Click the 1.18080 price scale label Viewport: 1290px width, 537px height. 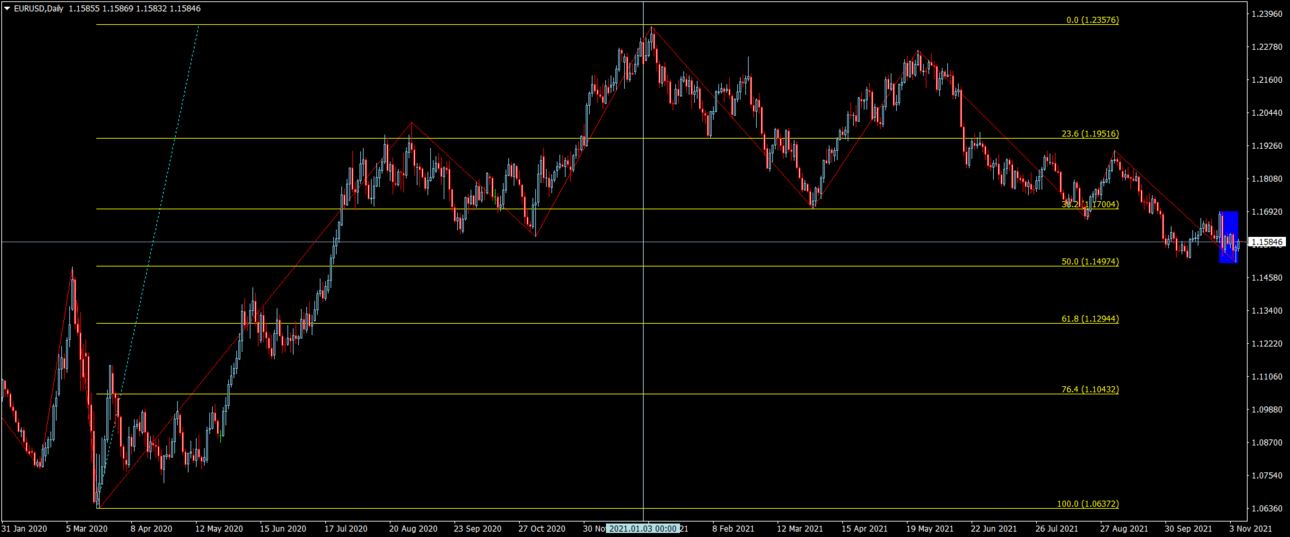(x=1266, y=179)
